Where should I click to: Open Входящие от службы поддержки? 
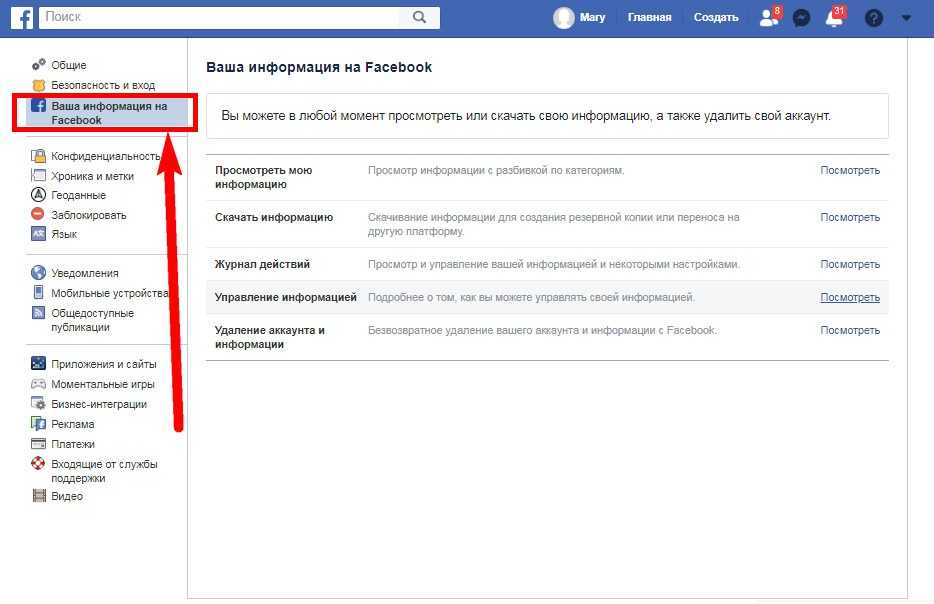click(104, 471)
